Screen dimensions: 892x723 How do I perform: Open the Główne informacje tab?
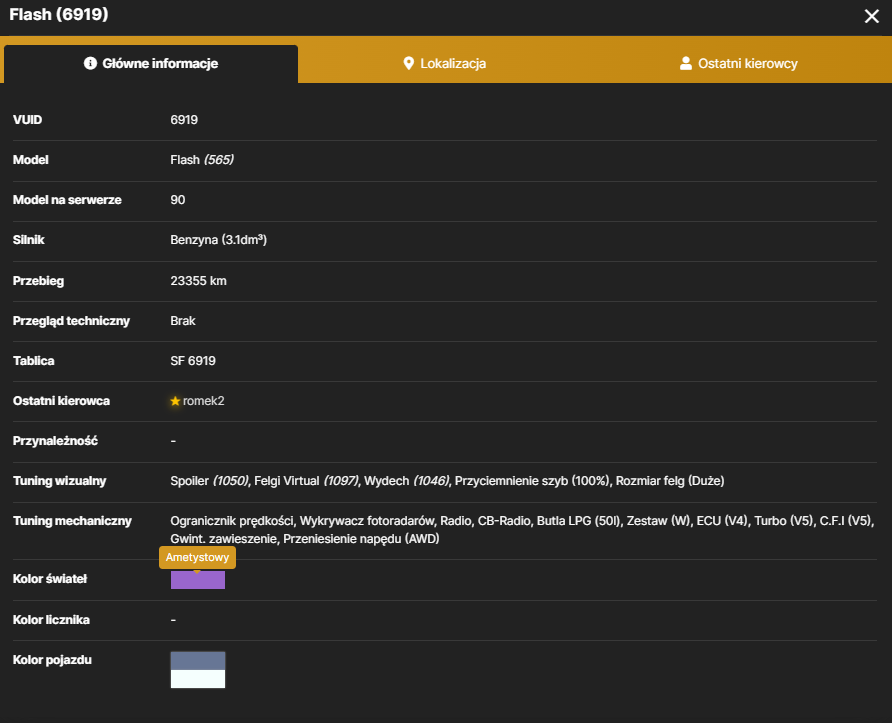click(151, 64)
